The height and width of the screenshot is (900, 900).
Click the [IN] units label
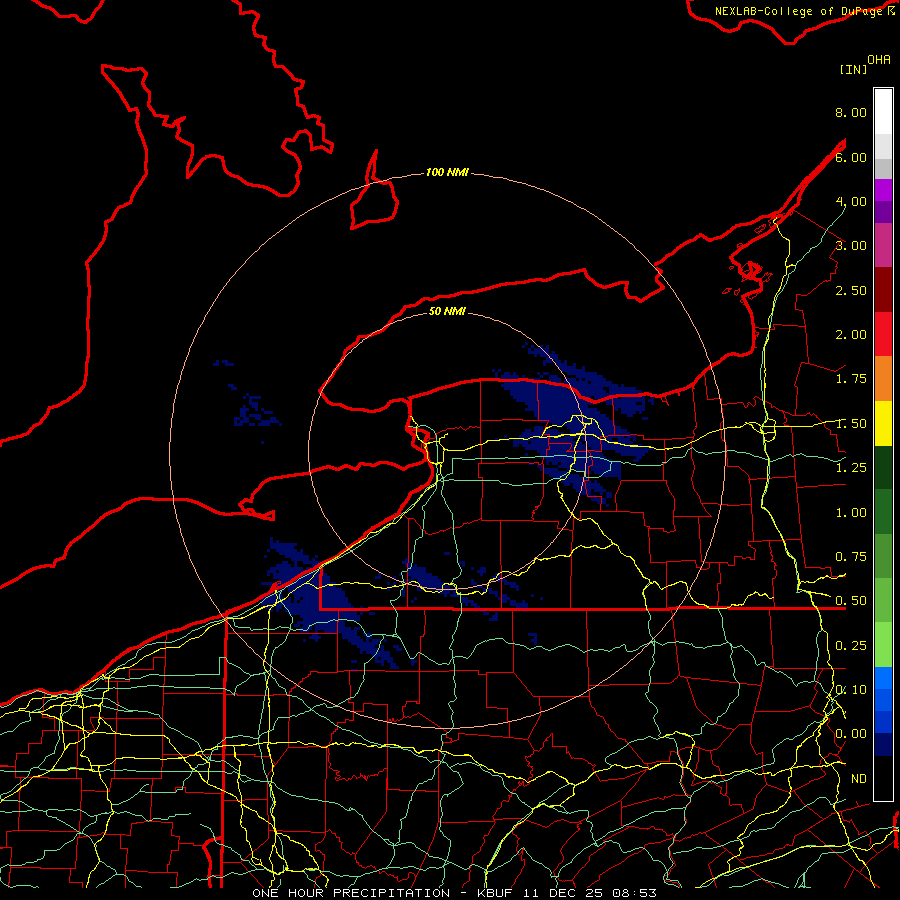(x=853, y=69)
